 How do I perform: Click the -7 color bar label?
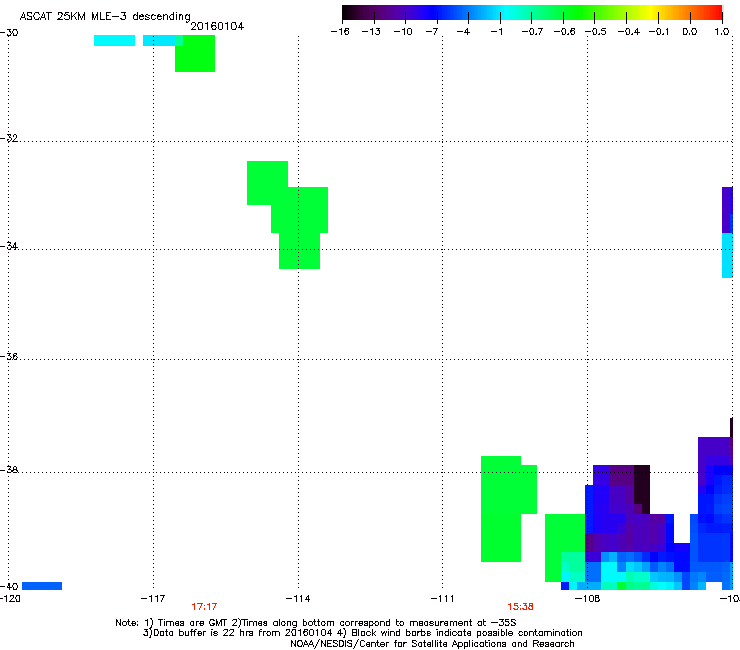coord(432,32)
